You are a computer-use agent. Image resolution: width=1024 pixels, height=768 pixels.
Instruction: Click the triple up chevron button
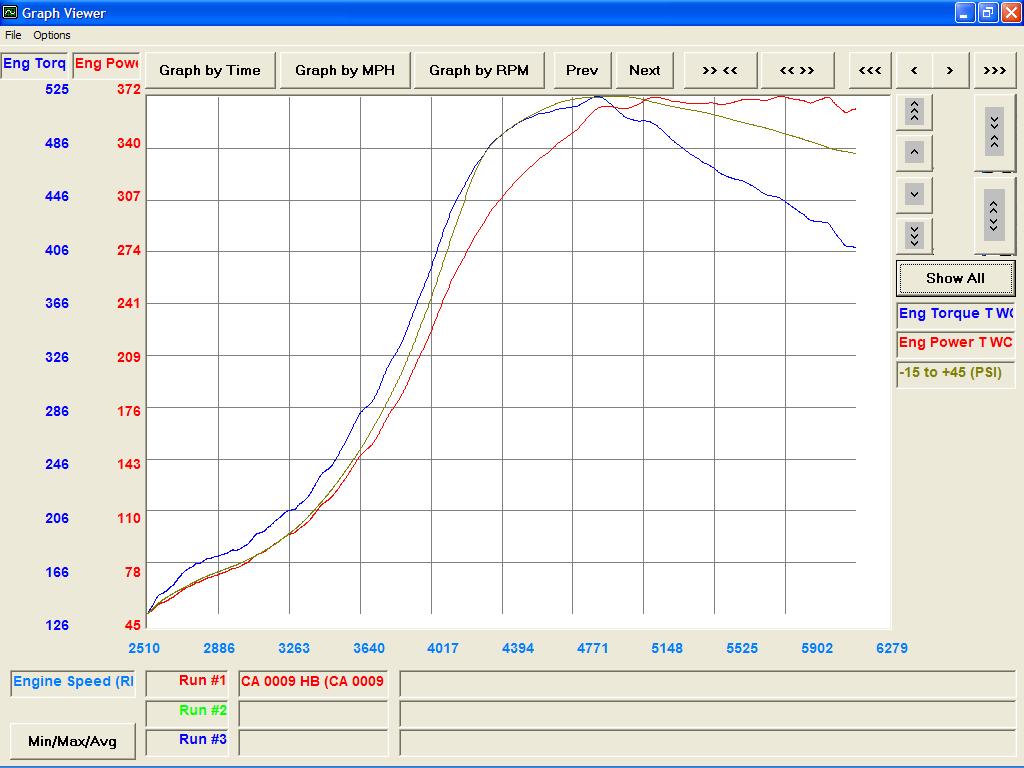click(914, 111)
